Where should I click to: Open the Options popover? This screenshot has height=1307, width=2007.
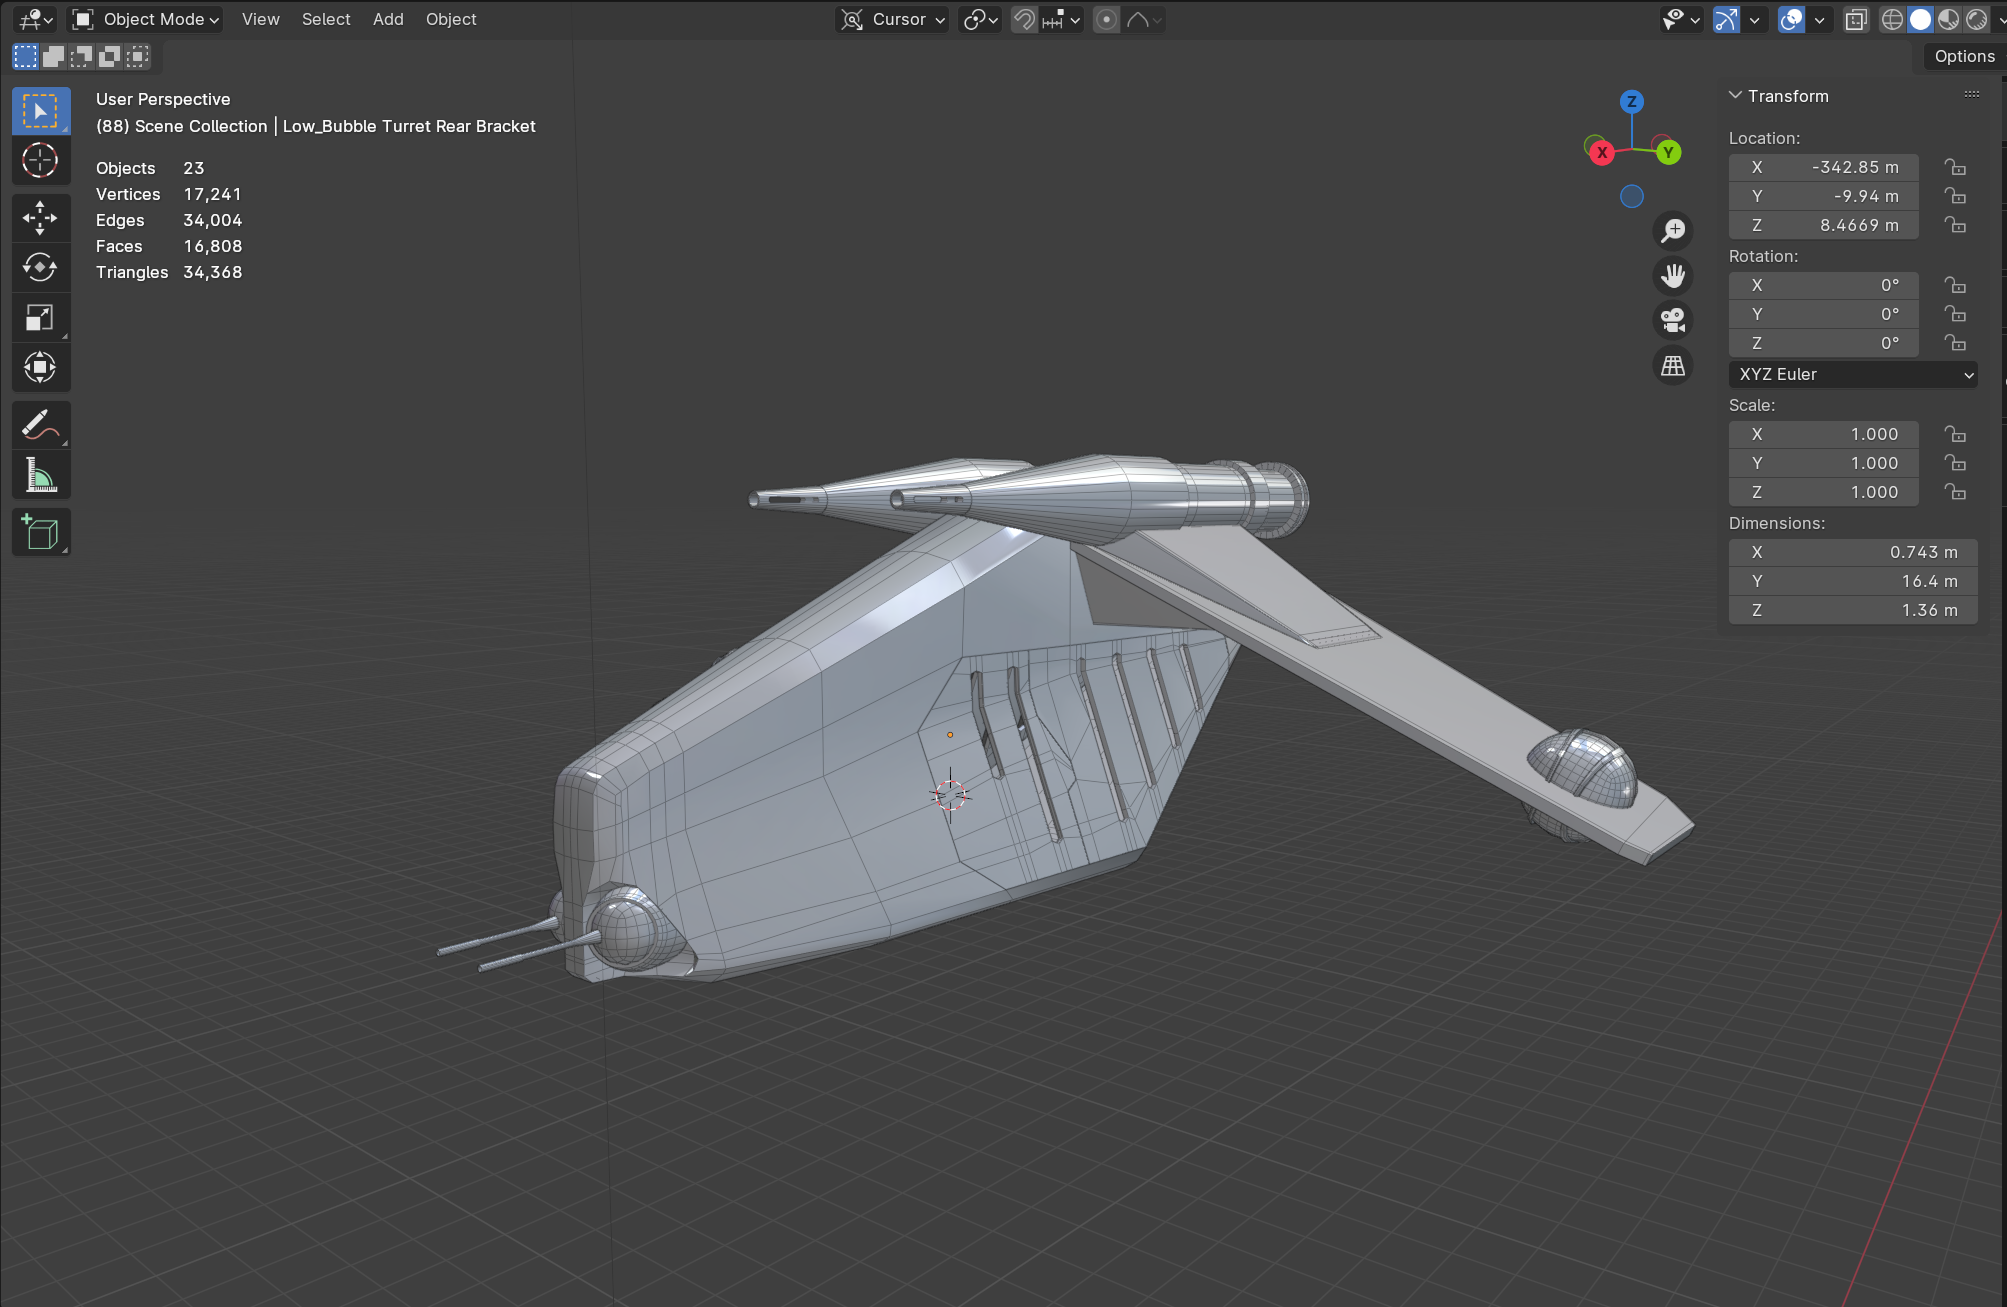[1964, 57]
